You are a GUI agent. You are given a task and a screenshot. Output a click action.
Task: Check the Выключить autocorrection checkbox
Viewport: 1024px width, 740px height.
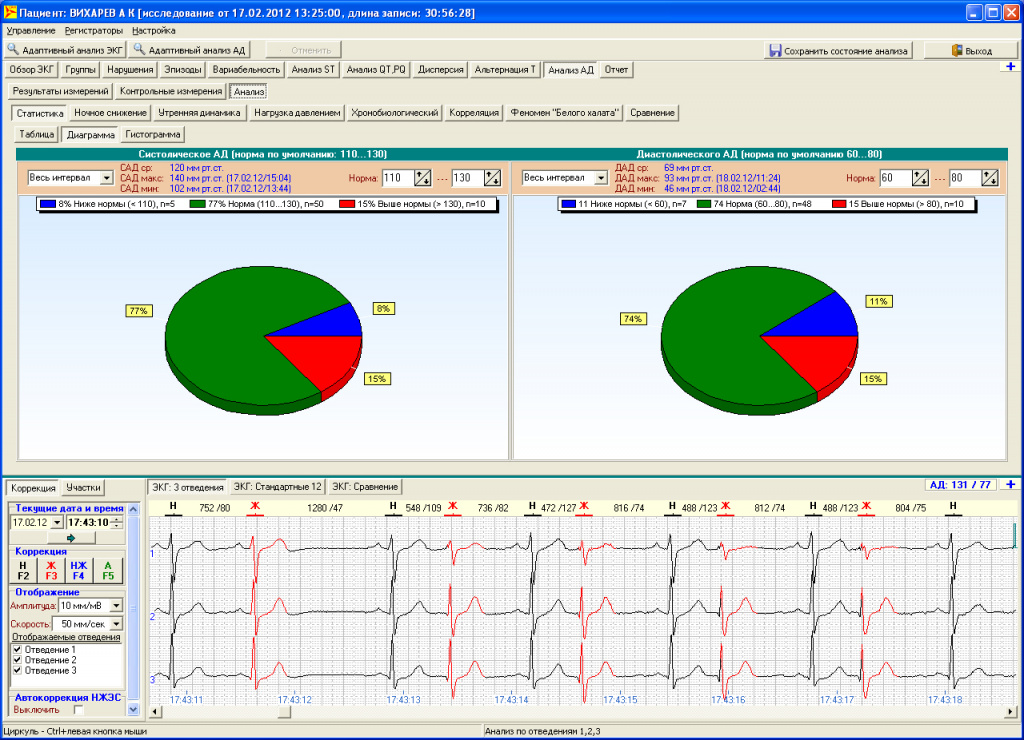click(78, 710)
